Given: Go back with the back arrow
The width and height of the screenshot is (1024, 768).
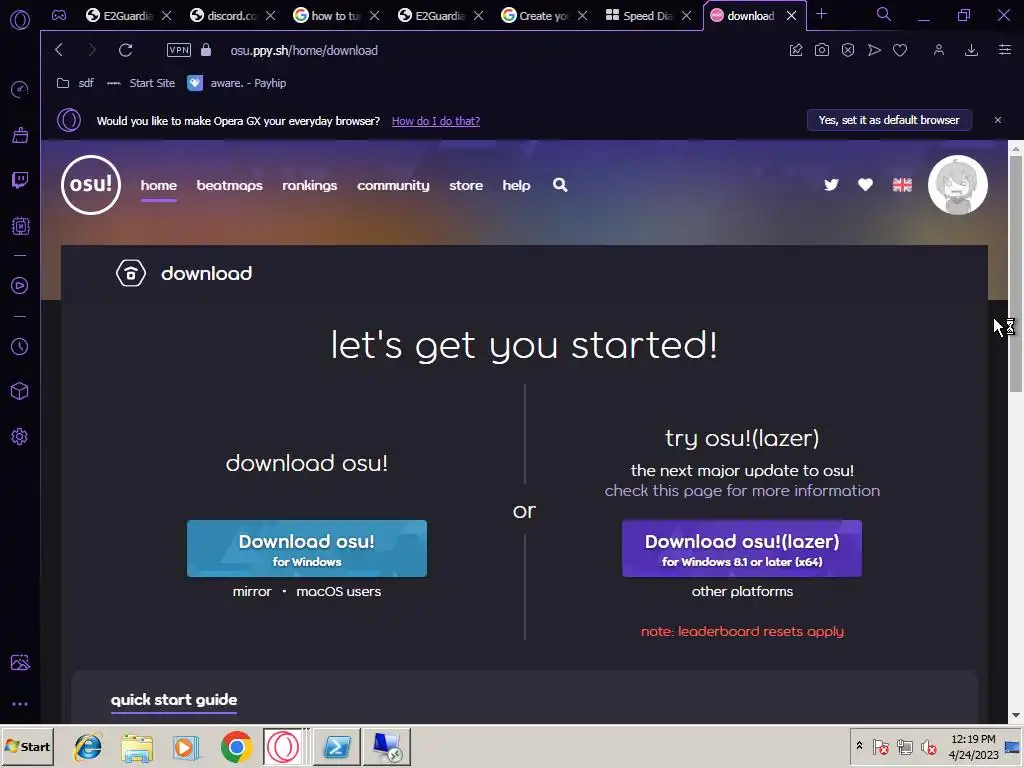Looking at the screenshot, I should click(x=59, y=50).
